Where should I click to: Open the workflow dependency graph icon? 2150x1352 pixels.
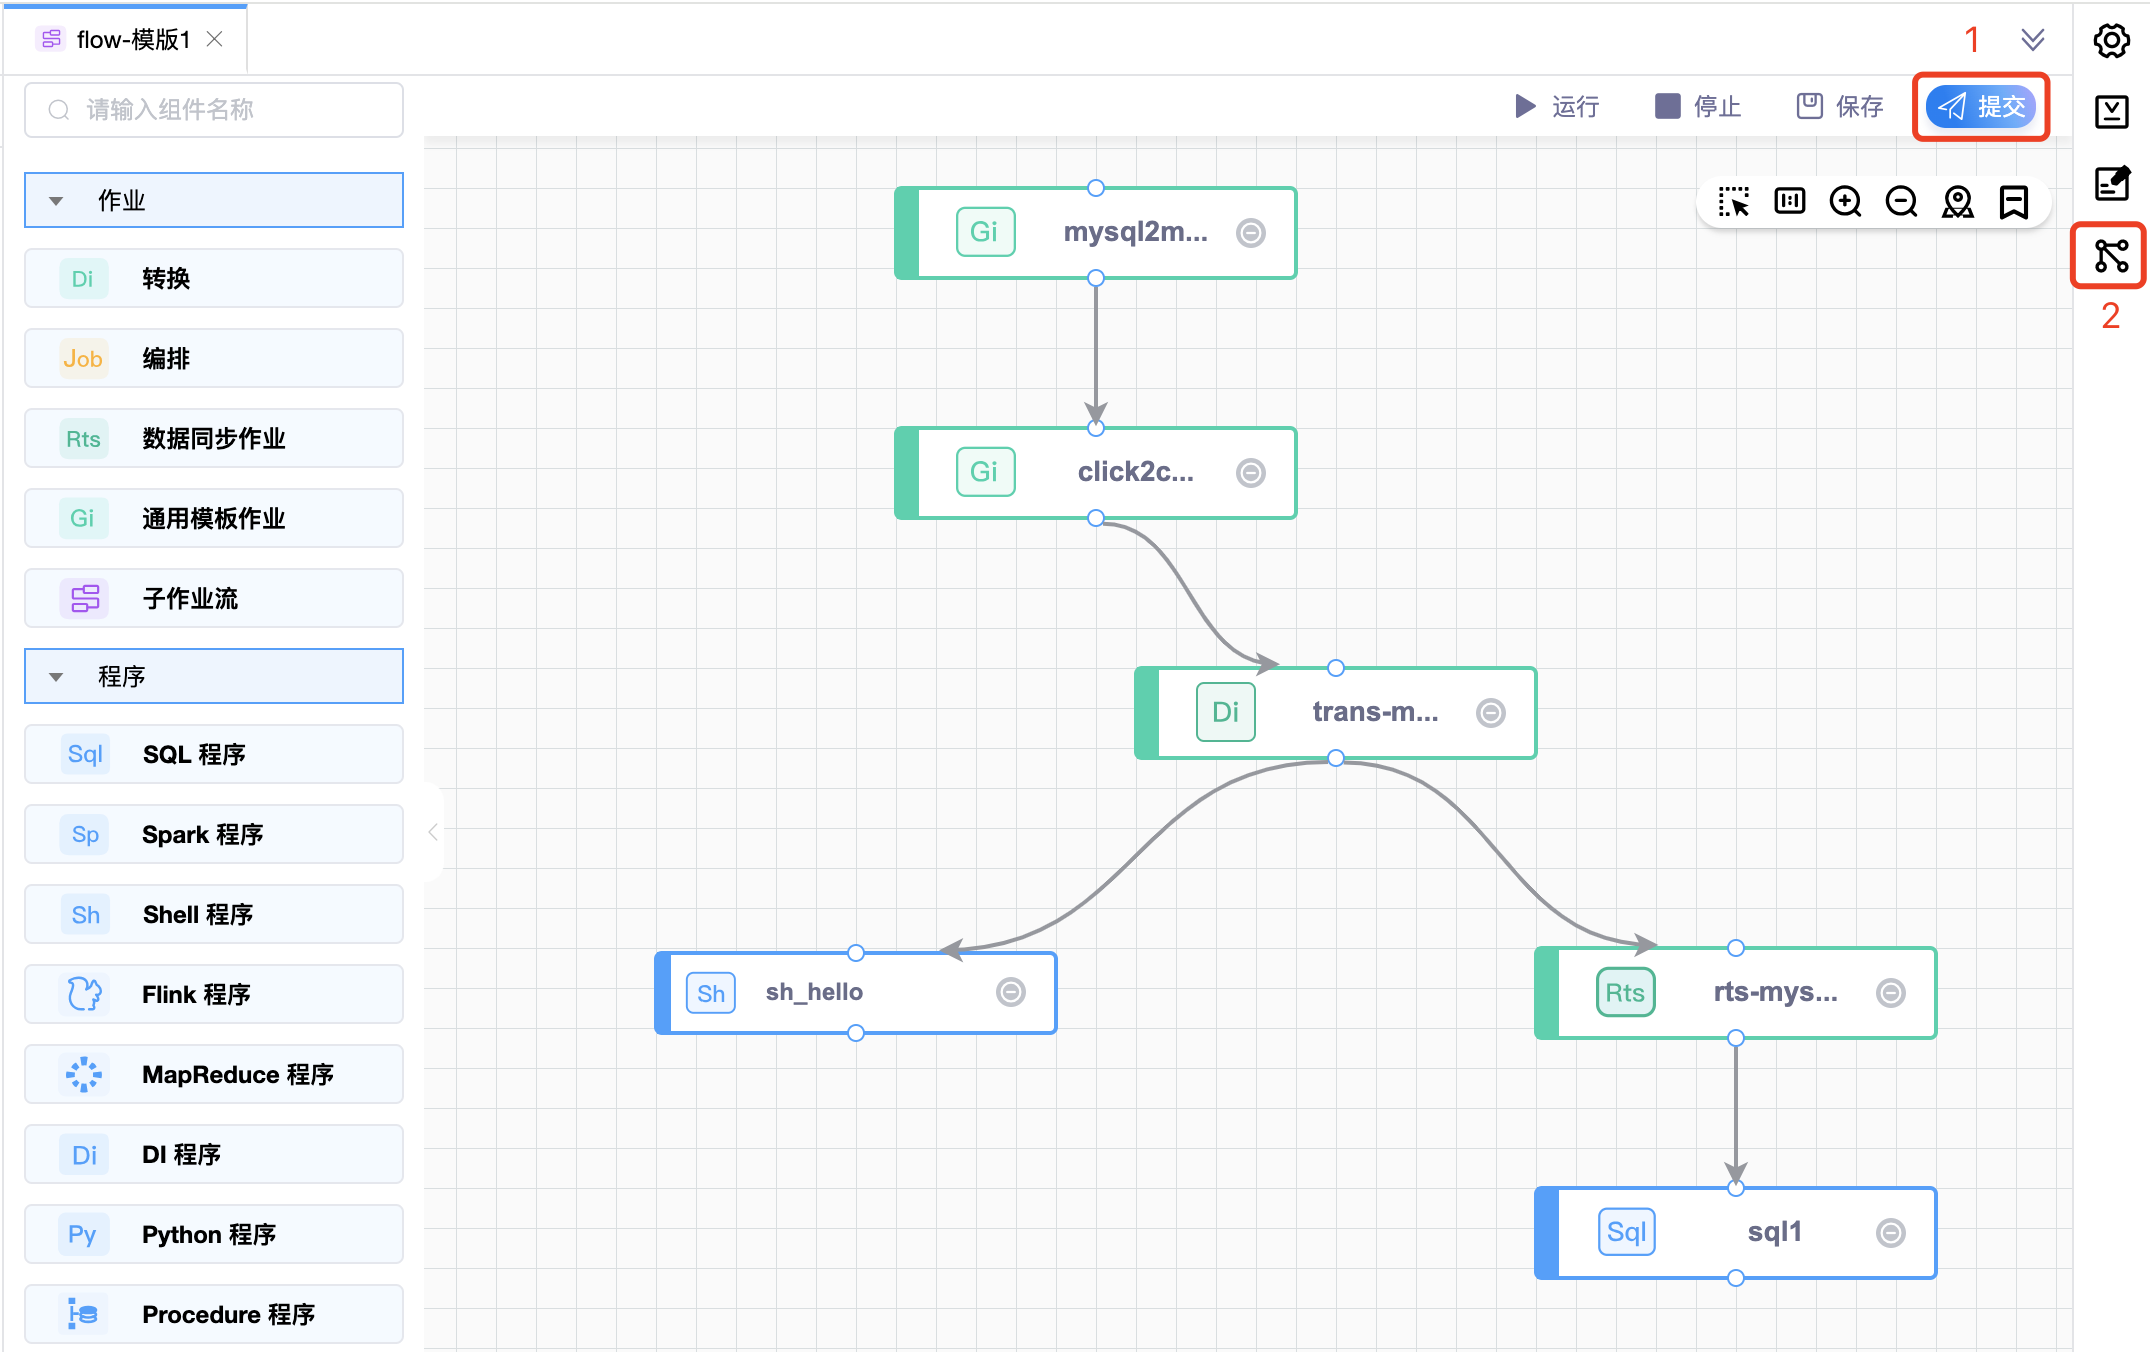[x=2111, y=256]
